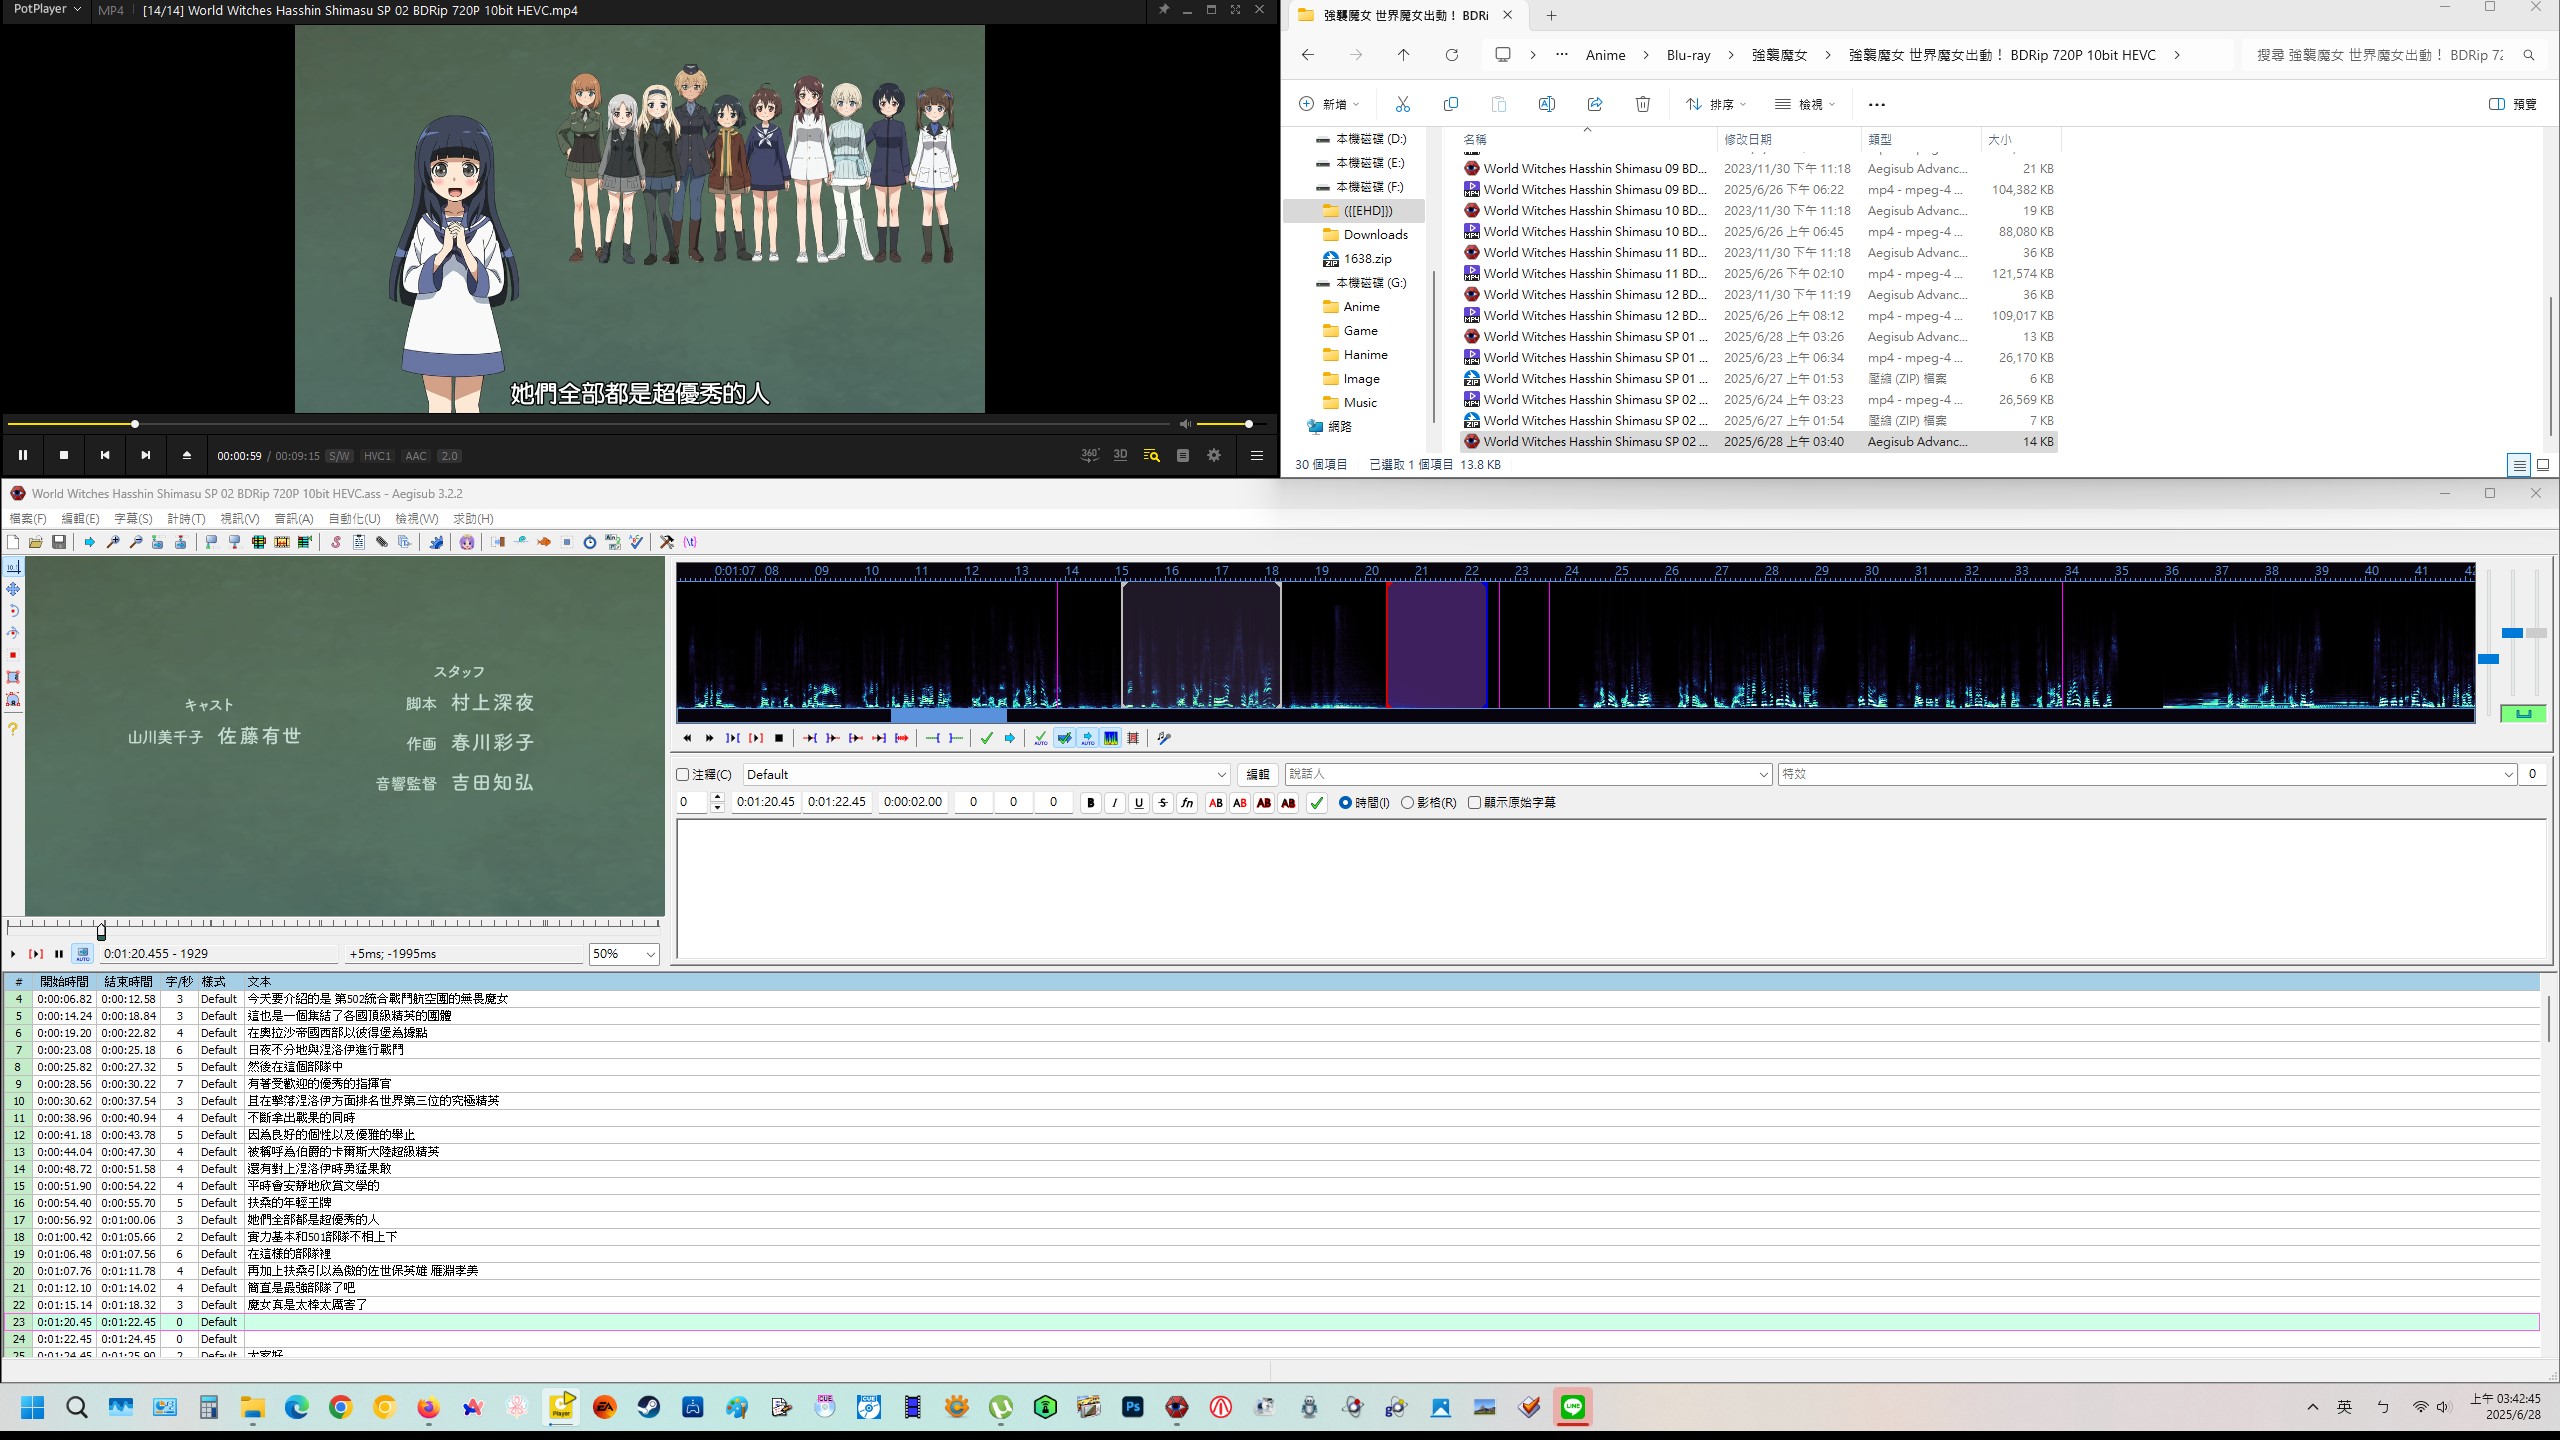The height and width of the screenshot is (1440, 2560).
Task: Open the 排序 sort dropdown in Explorer
Action: tap(1716, 104)
